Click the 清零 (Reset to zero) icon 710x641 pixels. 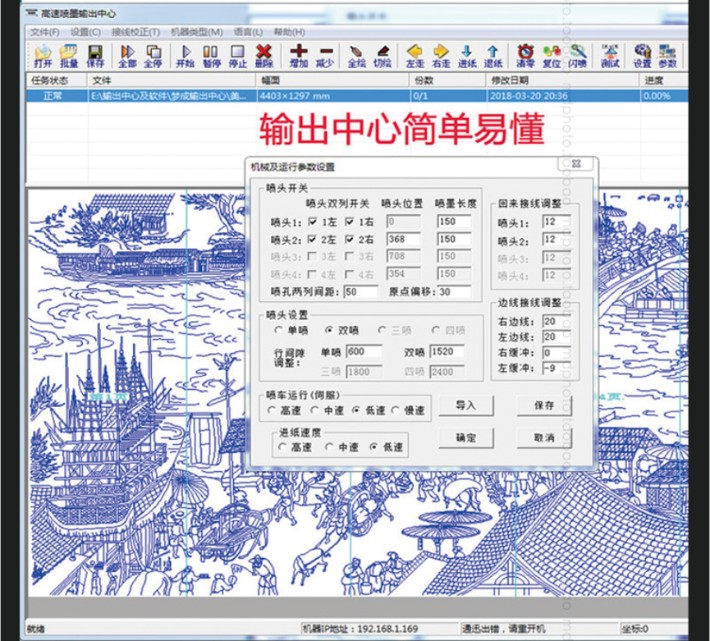(524, 55)
